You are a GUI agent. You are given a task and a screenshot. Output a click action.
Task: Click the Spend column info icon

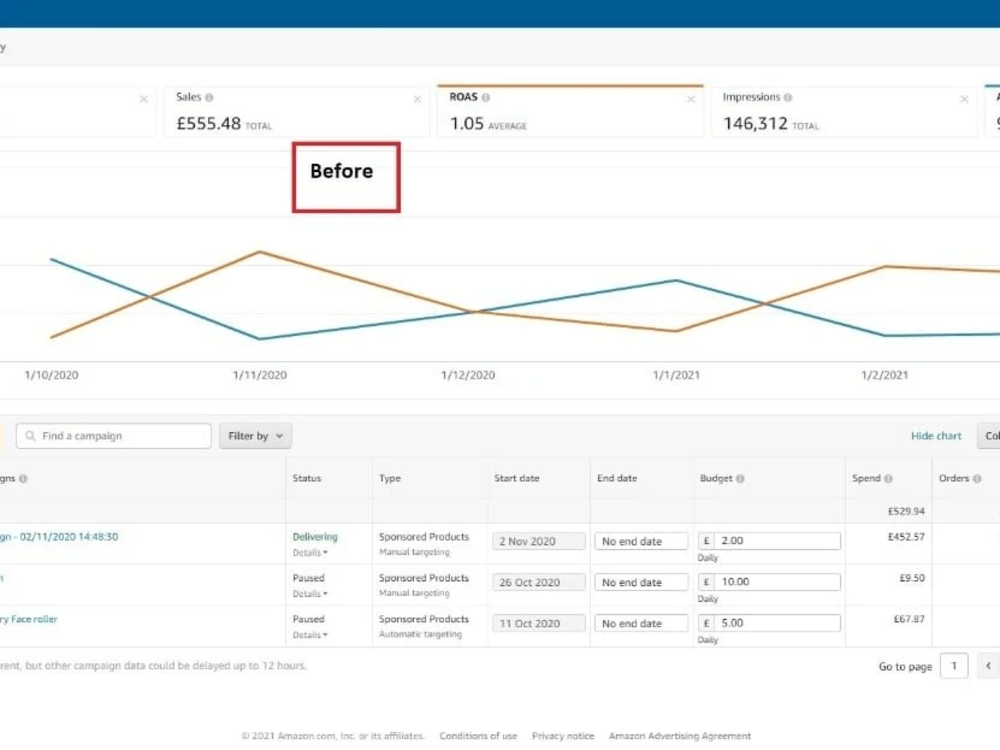pos(888,479)
